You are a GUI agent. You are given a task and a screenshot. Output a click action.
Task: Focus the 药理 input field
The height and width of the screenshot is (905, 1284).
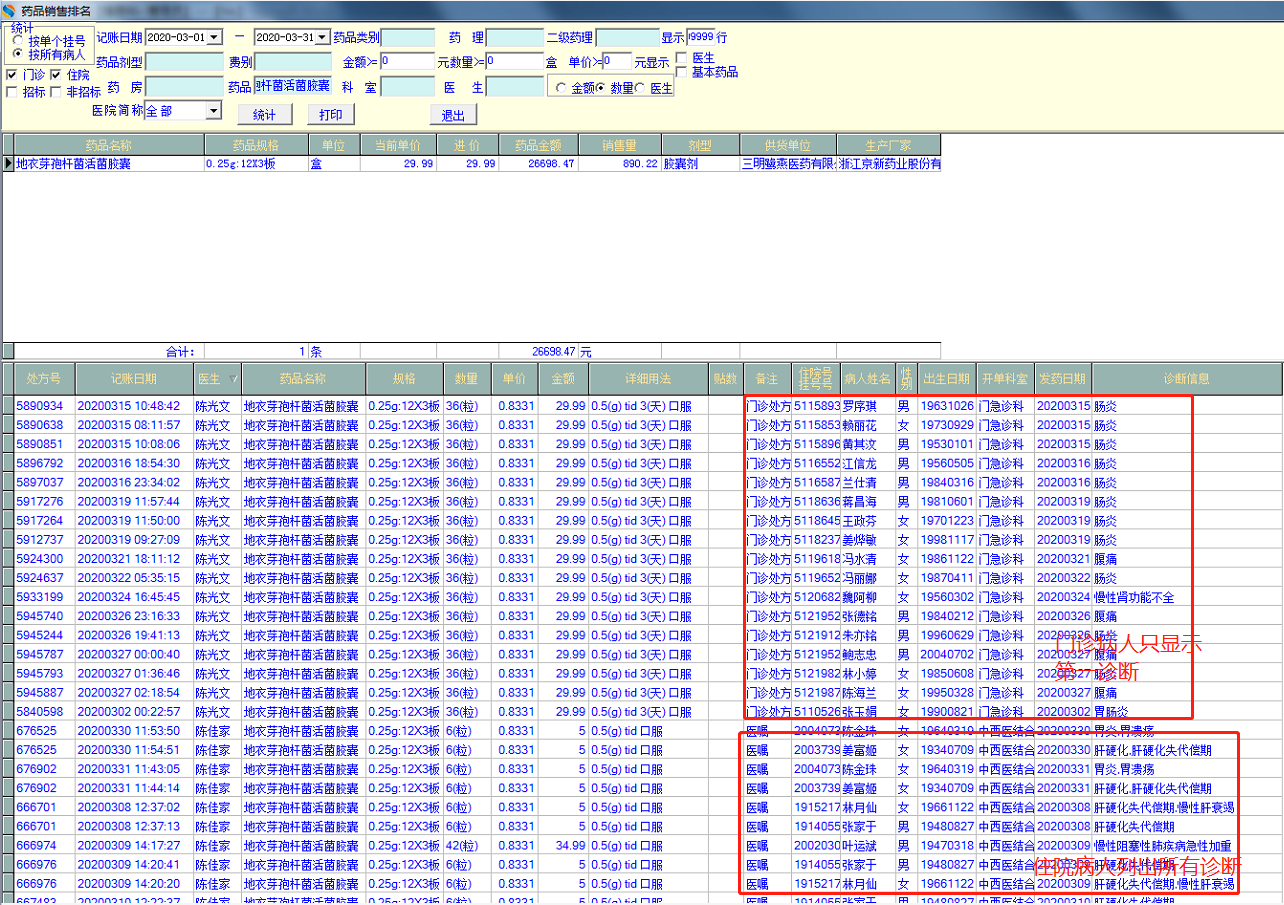[515, 38]
